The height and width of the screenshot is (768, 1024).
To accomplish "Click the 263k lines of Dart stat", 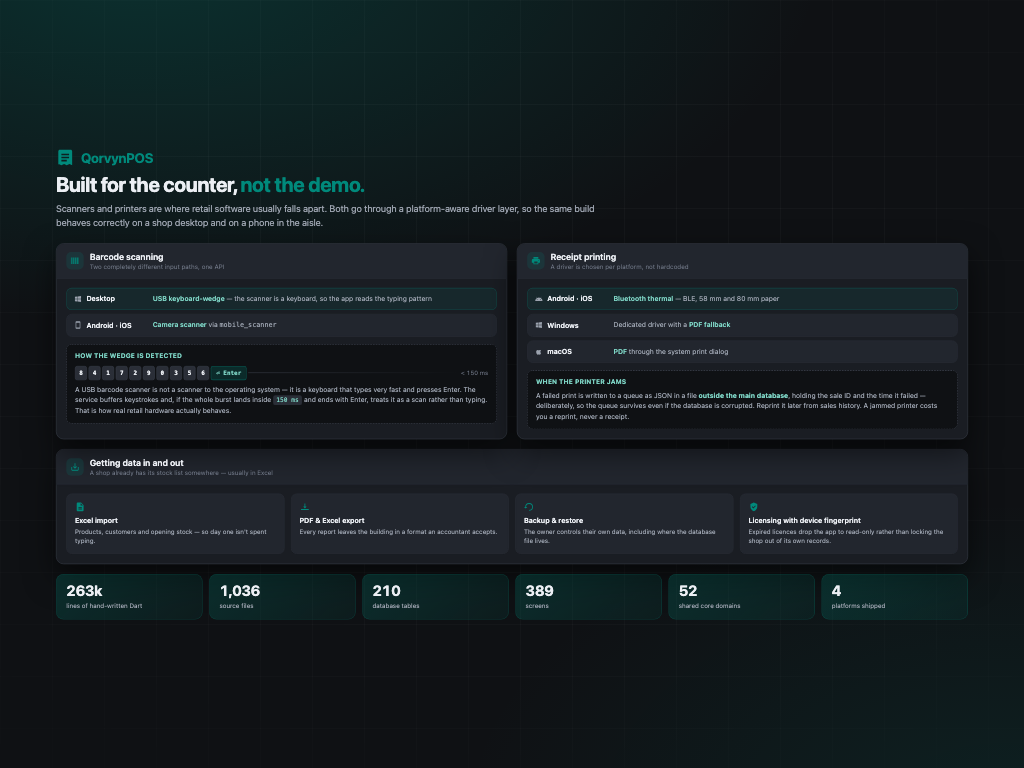I will click(129, 597).
